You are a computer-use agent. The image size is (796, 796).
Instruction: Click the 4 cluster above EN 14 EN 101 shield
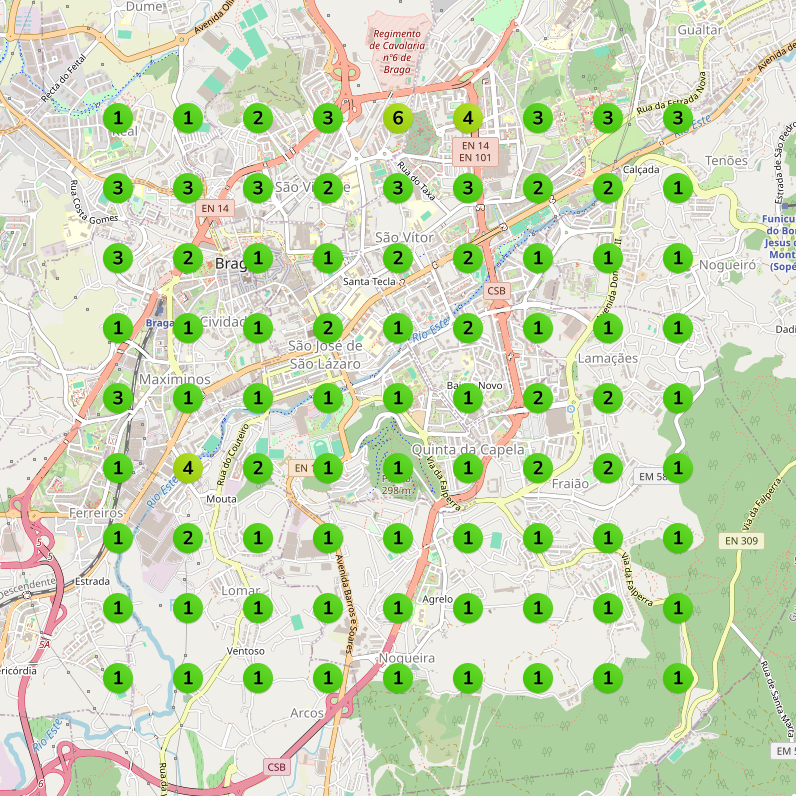click(468, 118)
